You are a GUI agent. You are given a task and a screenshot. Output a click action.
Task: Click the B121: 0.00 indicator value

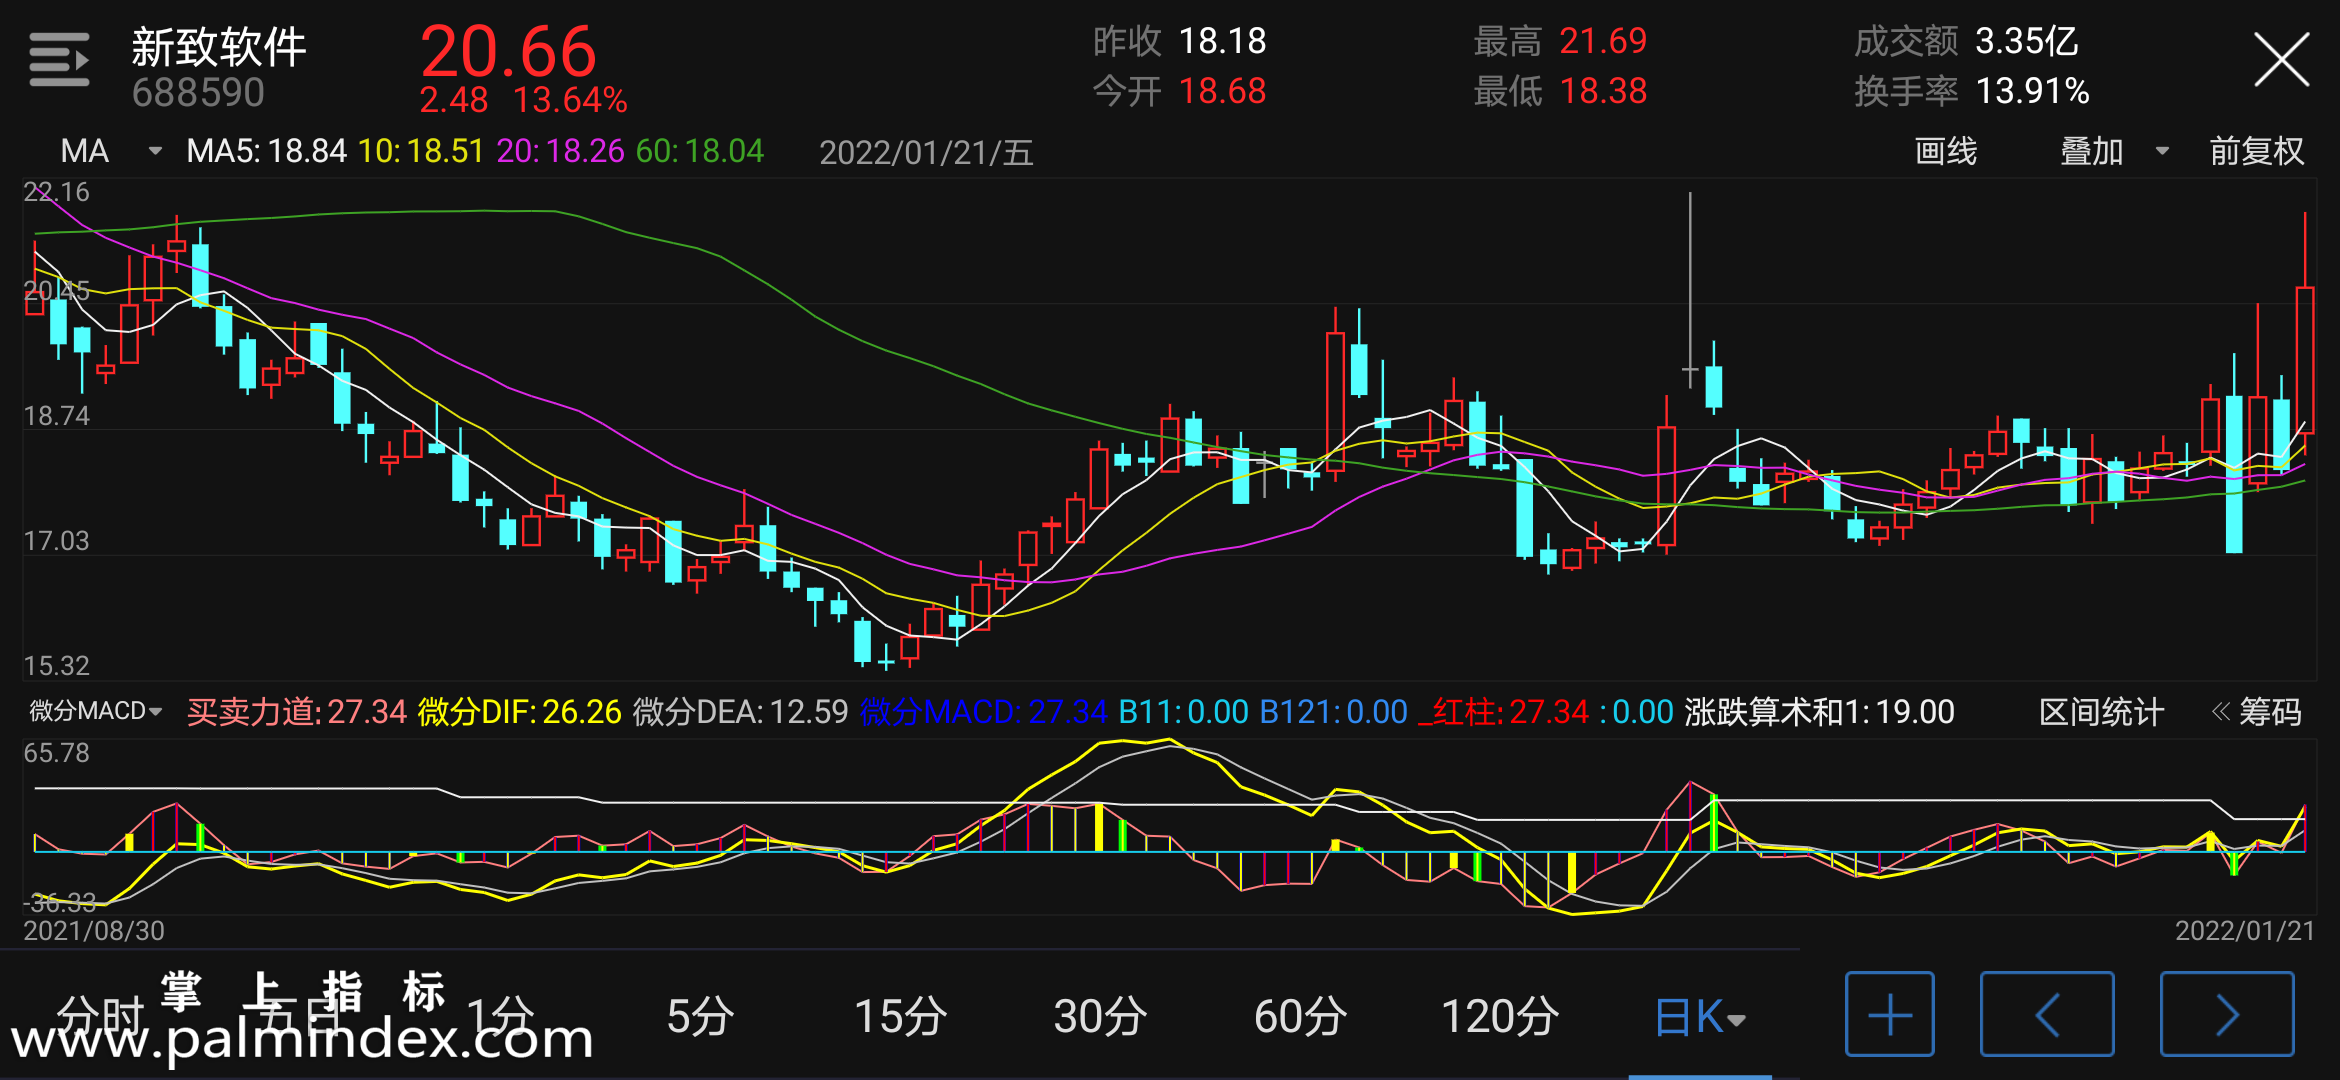[1333, 712]
